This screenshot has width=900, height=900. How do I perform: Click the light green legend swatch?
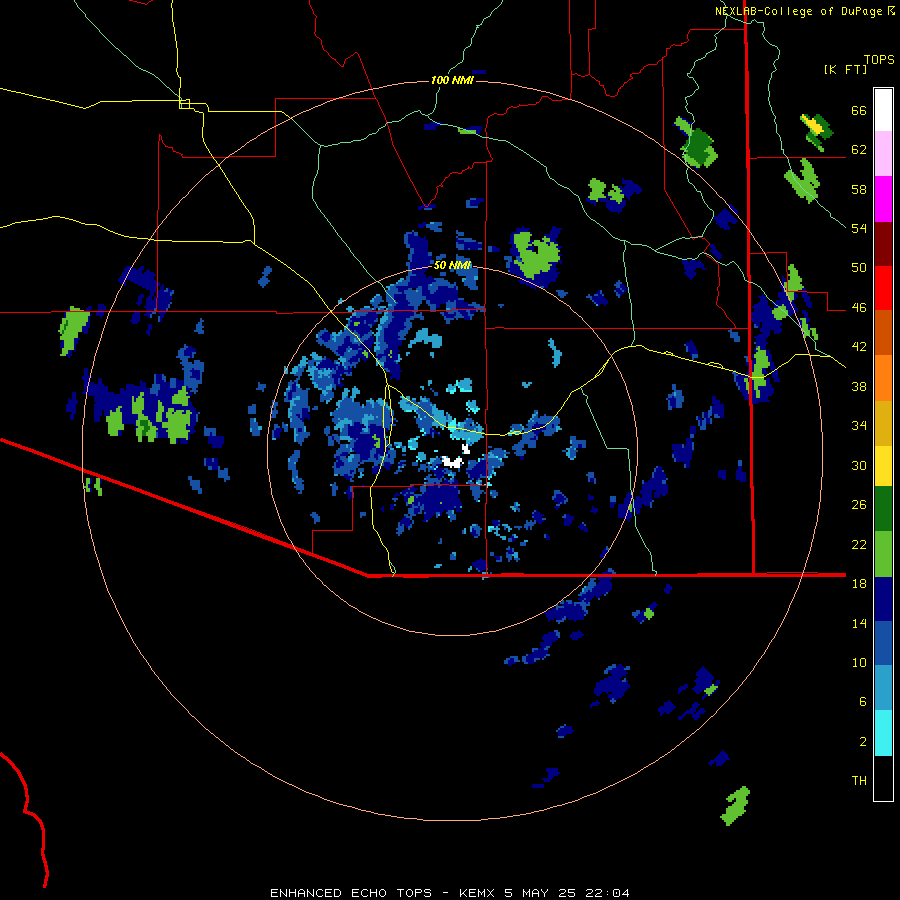click(x=883, y=554)
